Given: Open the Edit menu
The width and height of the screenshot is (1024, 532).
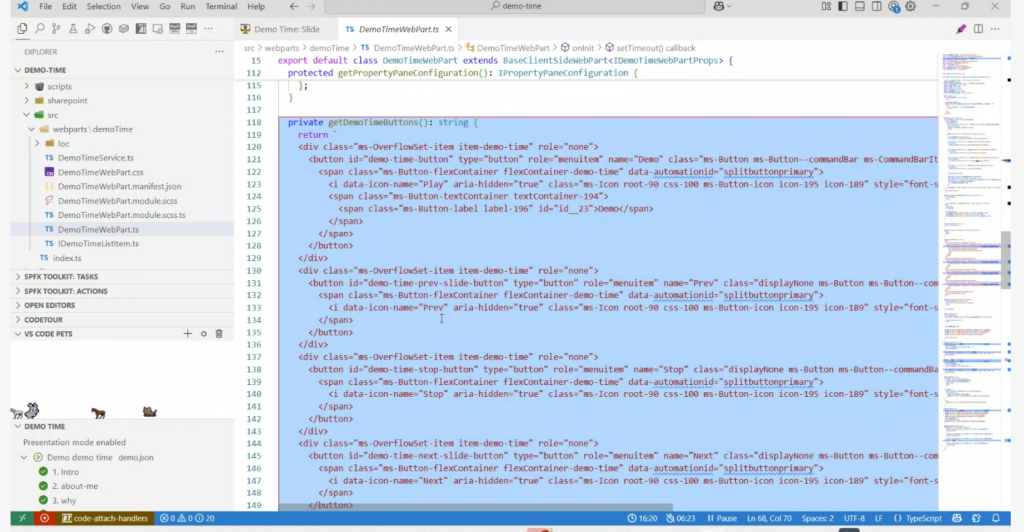Looking at the screenshot, I should 69,6.
